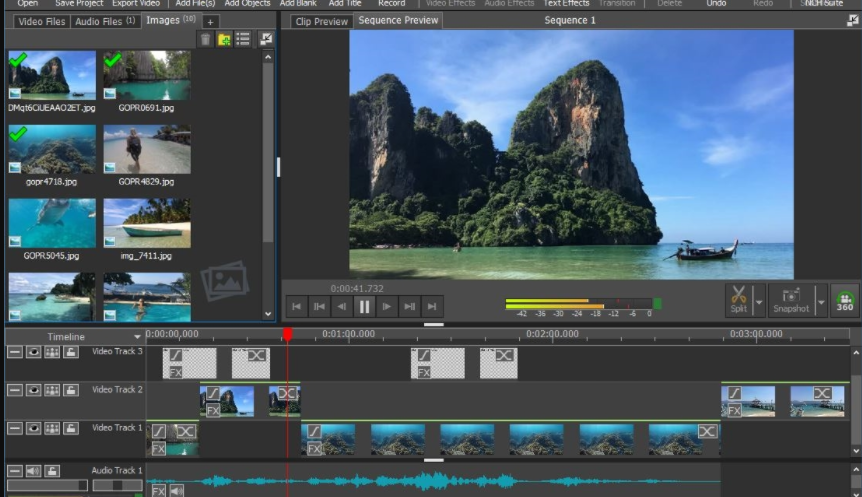Click Record in the toolbar
The image size is (862, 497).
pyautogui.click(x=391, y=3)
